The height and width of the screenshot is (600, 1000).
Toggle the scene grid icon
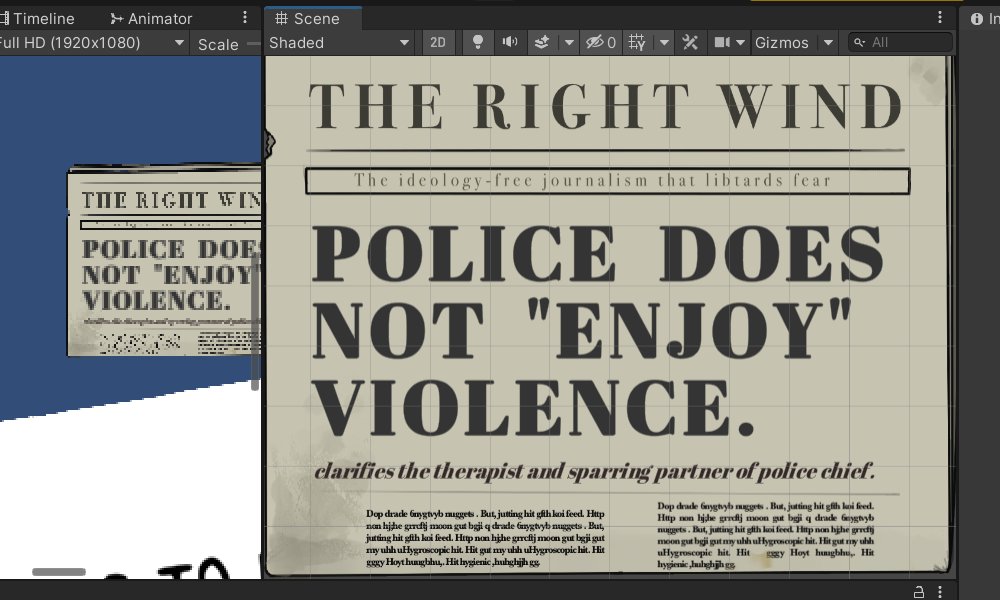pyautogui.click(x=636, y=43)
